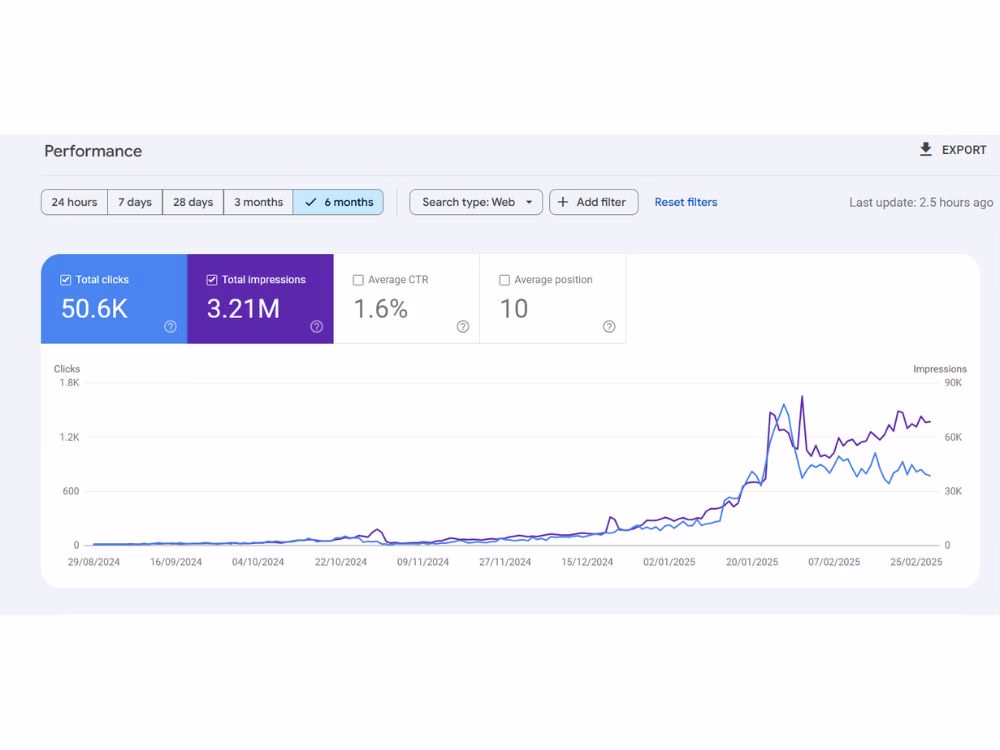
Task: Switch to the 28 days range
Action: [x=193, y=202]
